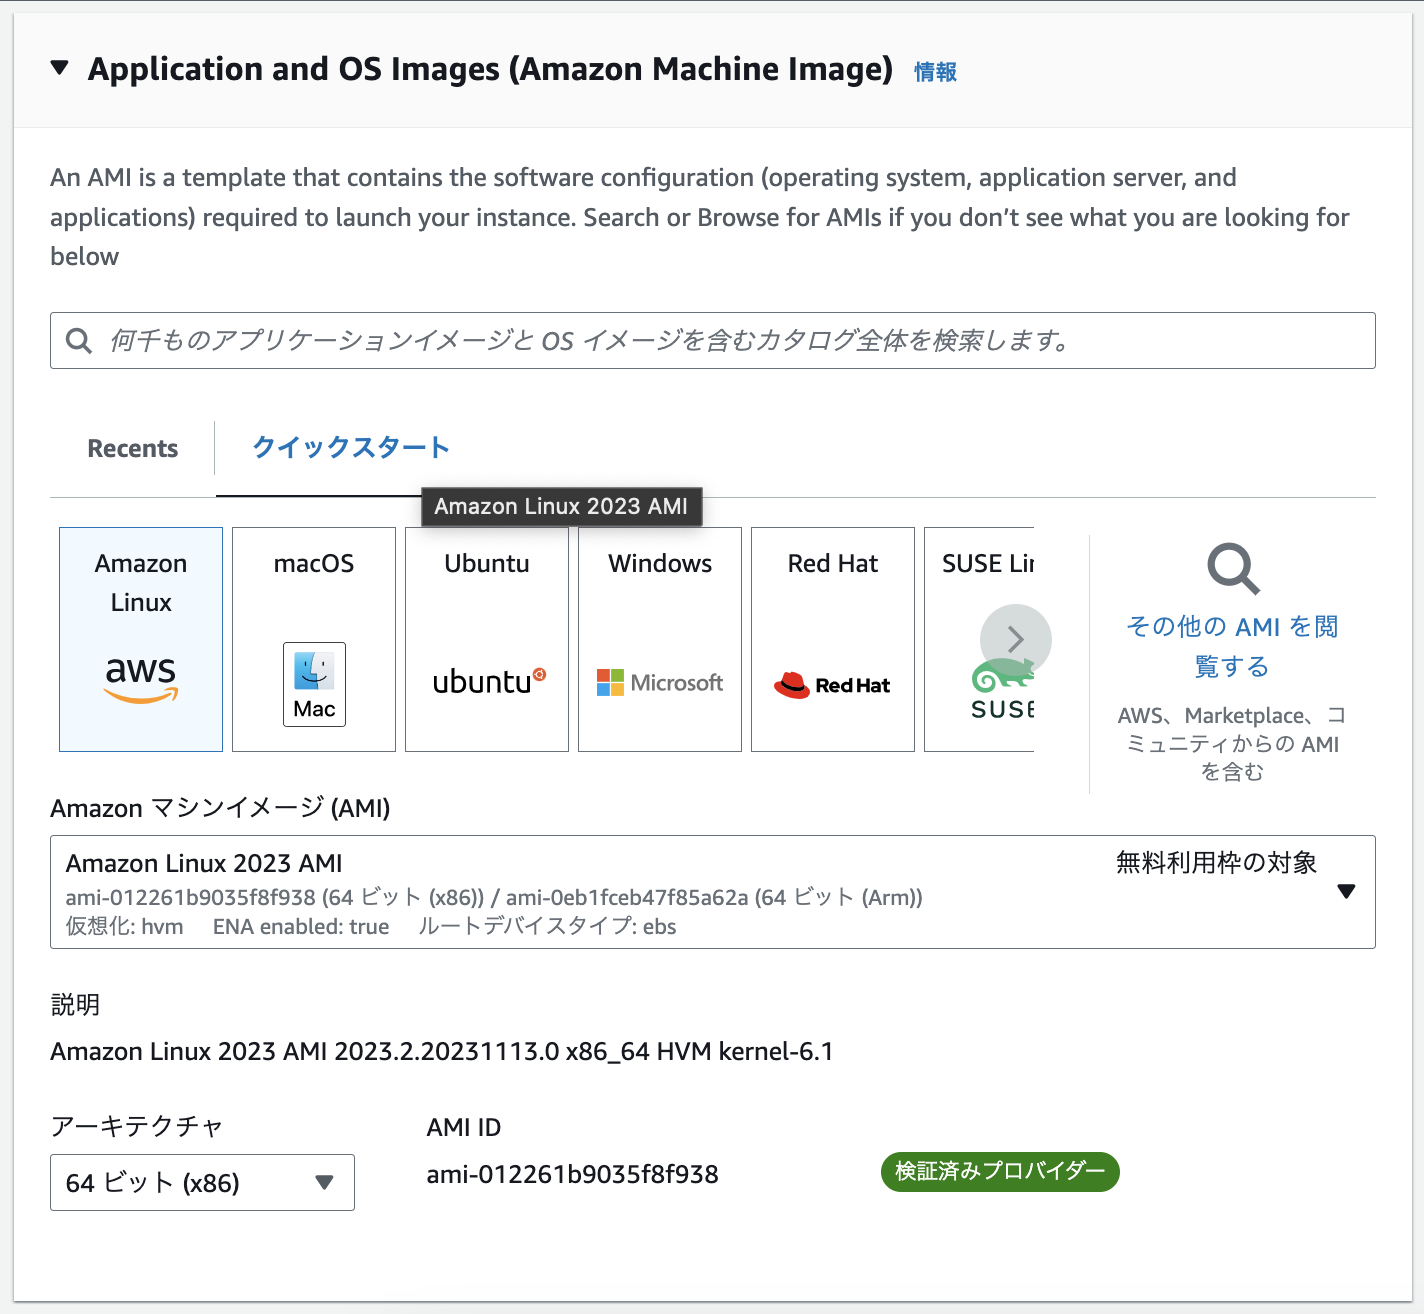Click the 説明 heading

(75, 1004)
